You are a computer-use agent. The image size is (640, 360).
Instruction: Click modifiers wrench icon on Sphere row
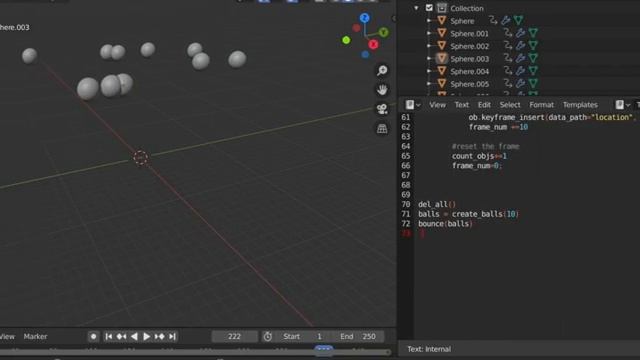click(506, 20)
